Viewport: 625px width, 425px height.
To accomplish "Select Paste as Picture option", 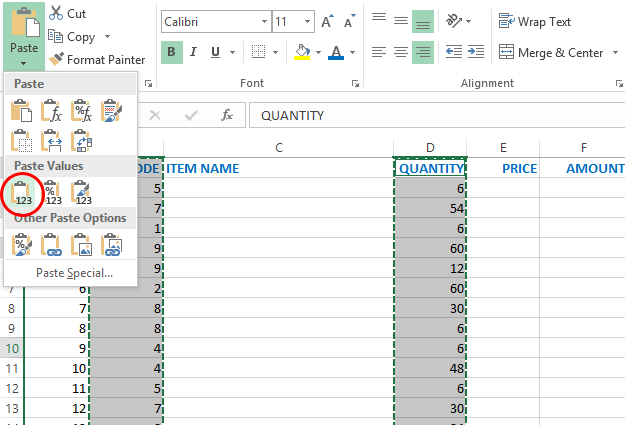I will (82, 244).
